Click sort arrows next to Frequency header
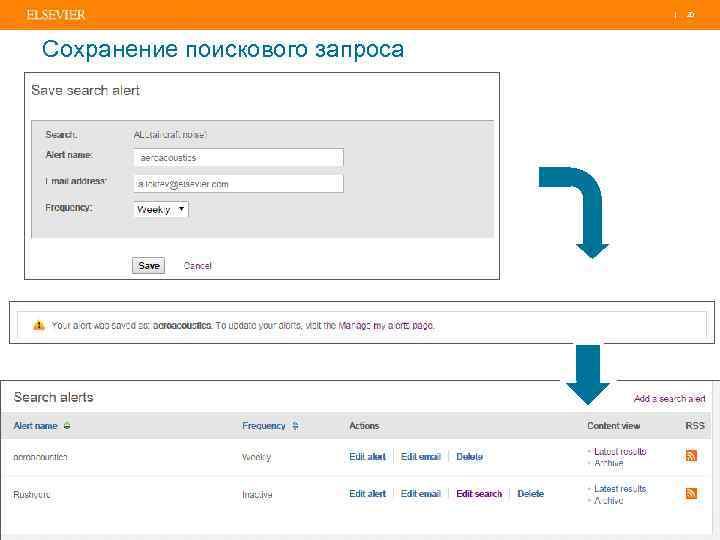The image size is (720, 540). point(295,426)
